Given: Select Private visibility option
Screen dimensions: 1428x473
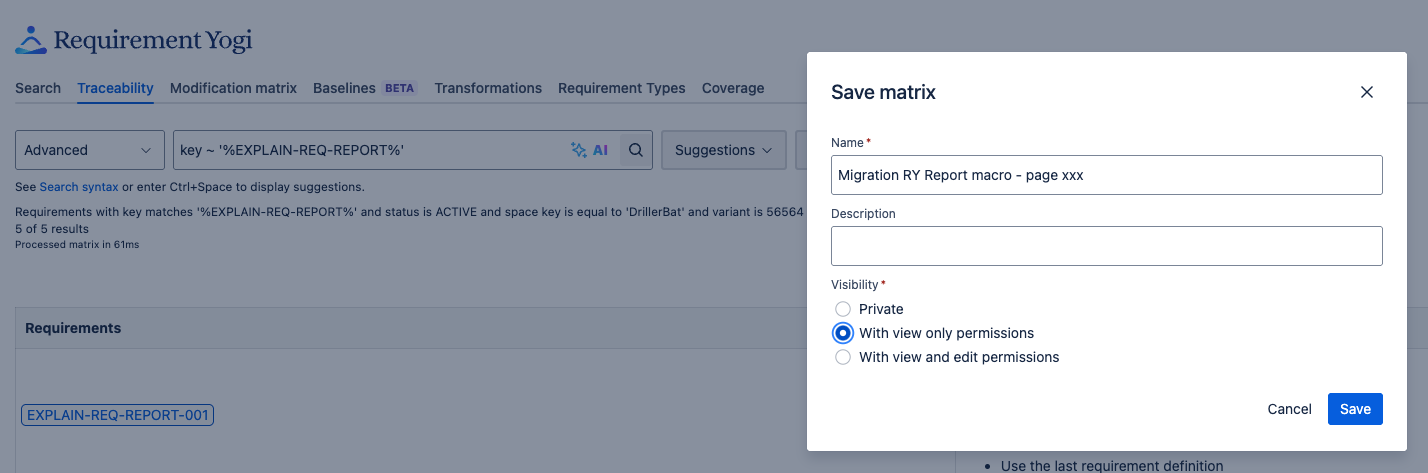Looking at the screenshot, I should 843,309.
